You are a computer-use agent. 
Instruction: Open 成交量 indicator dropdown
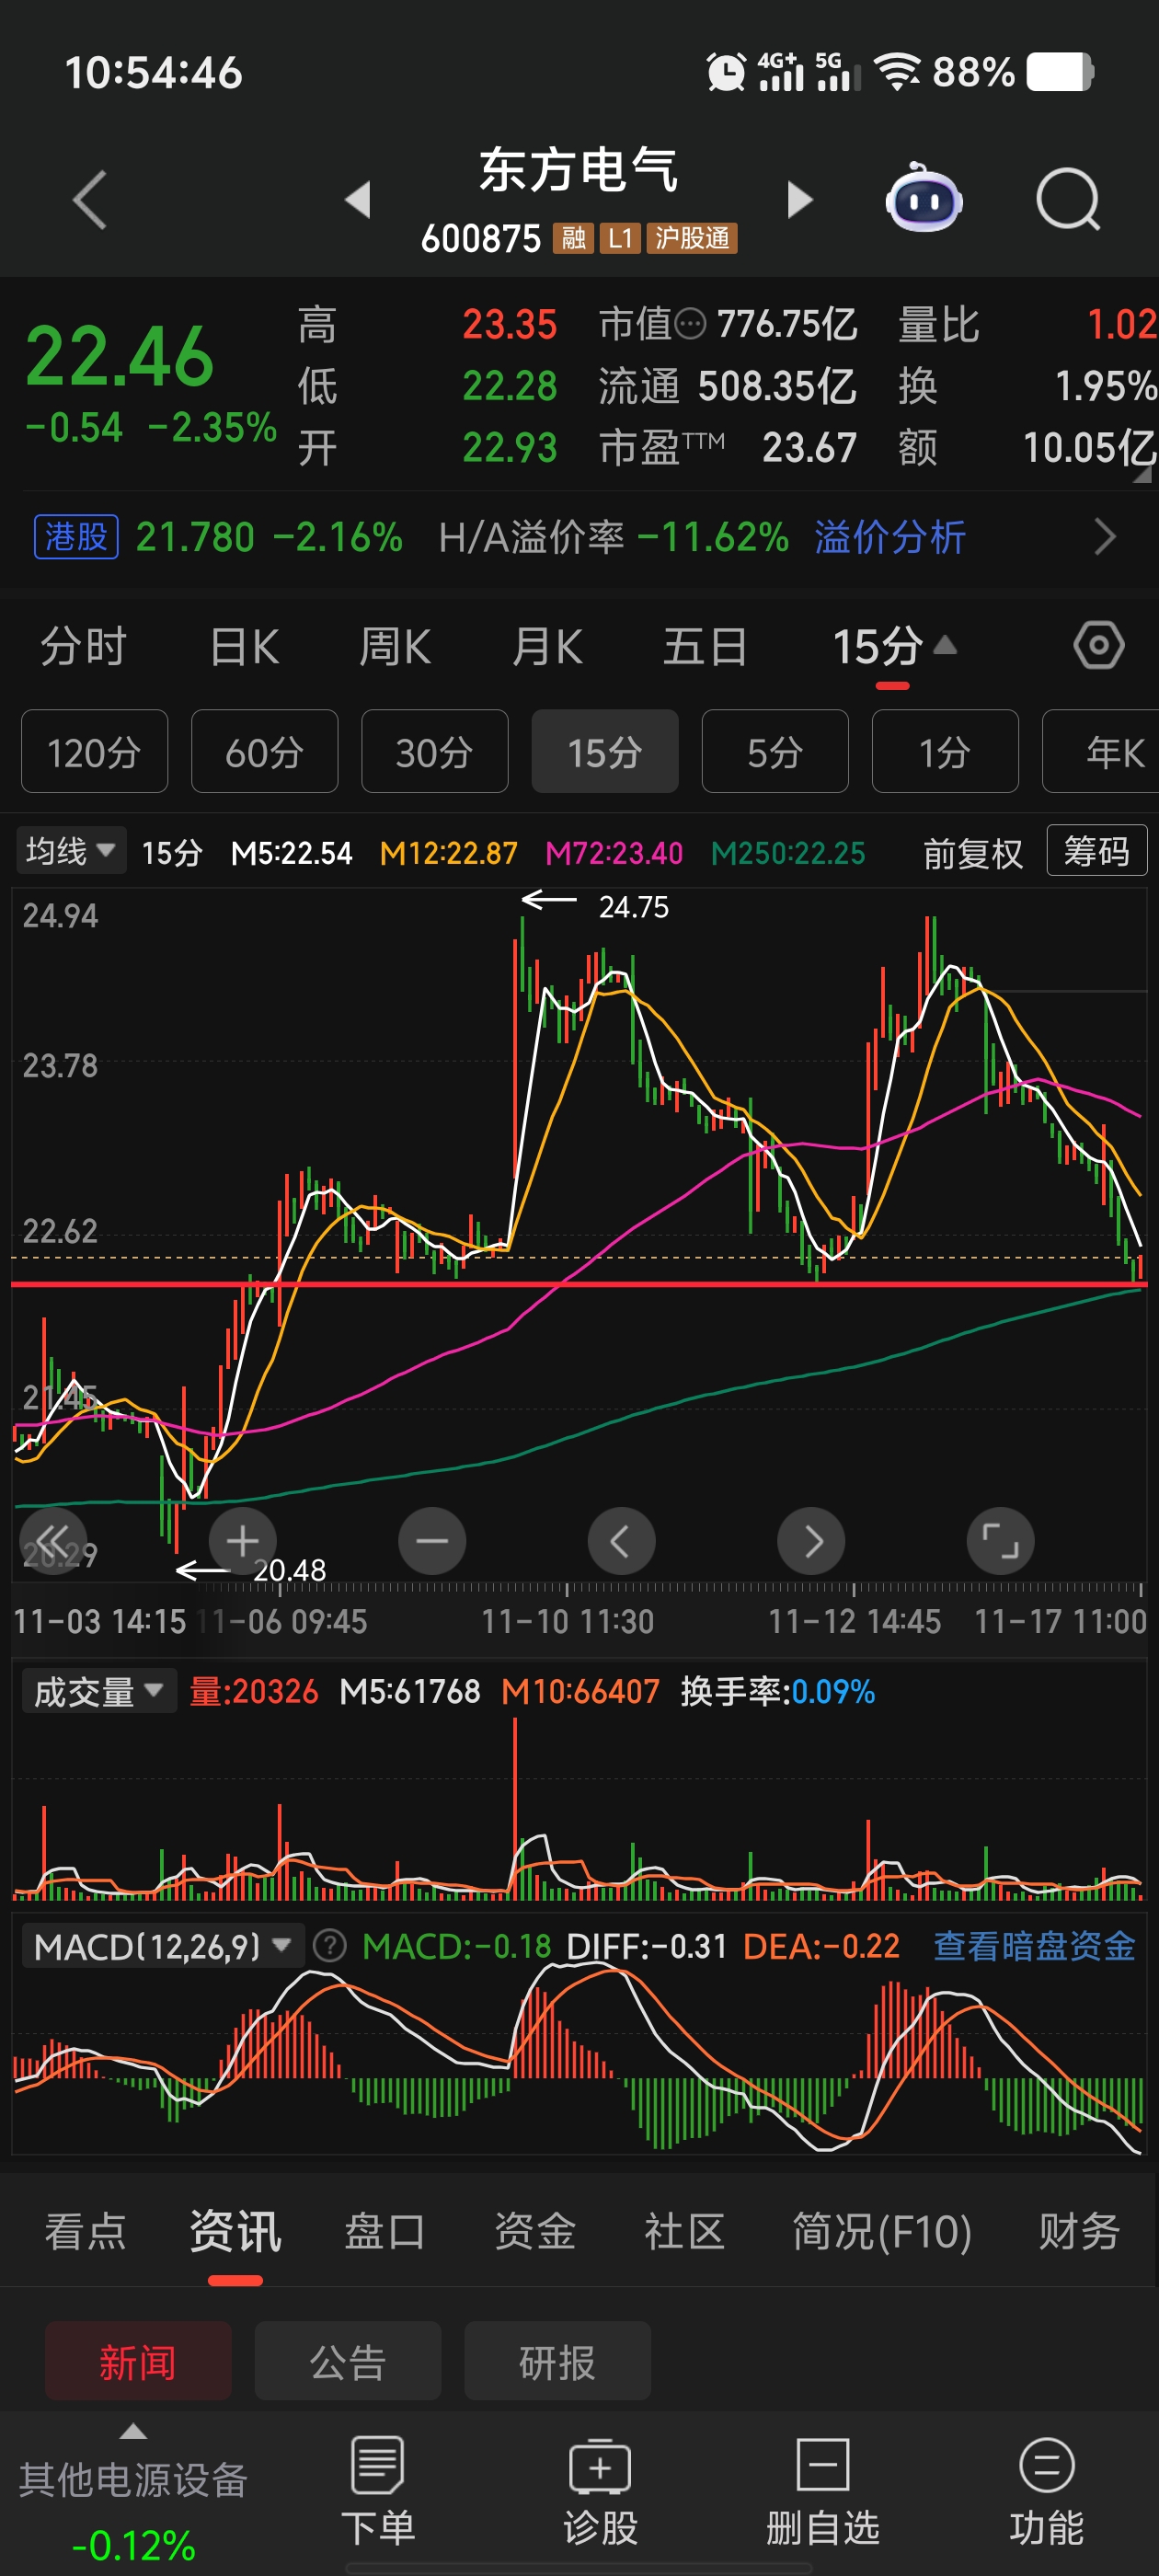pos(99,1691)
